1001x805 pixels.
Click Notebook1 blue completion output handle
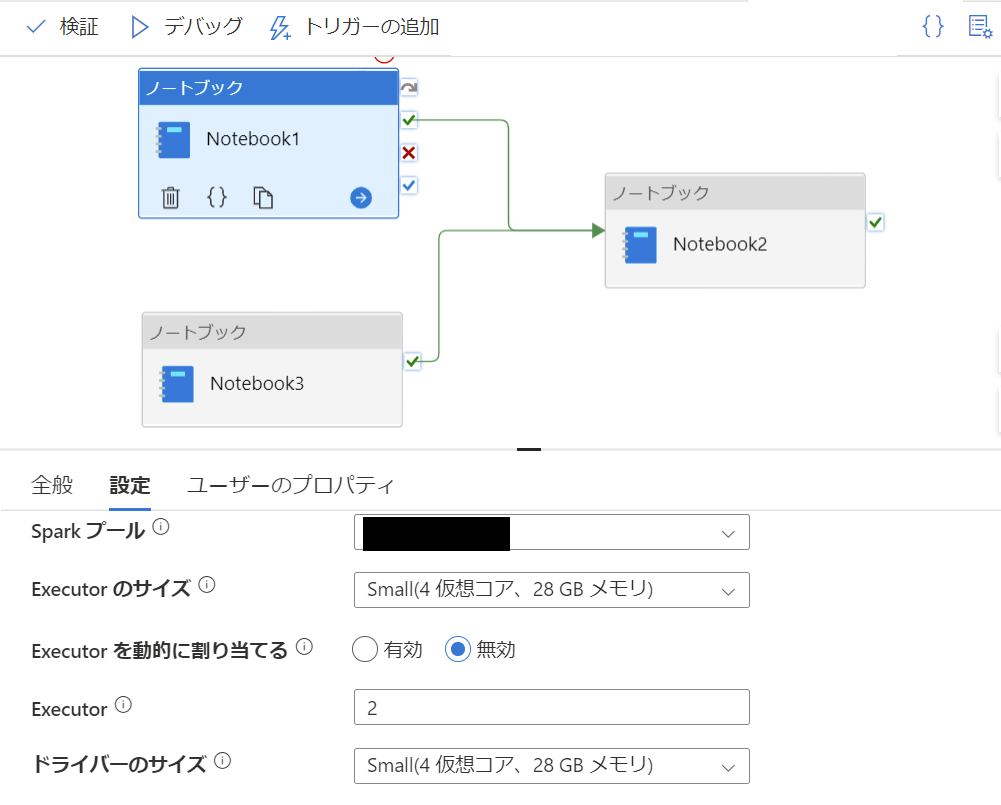pos(409,185)
